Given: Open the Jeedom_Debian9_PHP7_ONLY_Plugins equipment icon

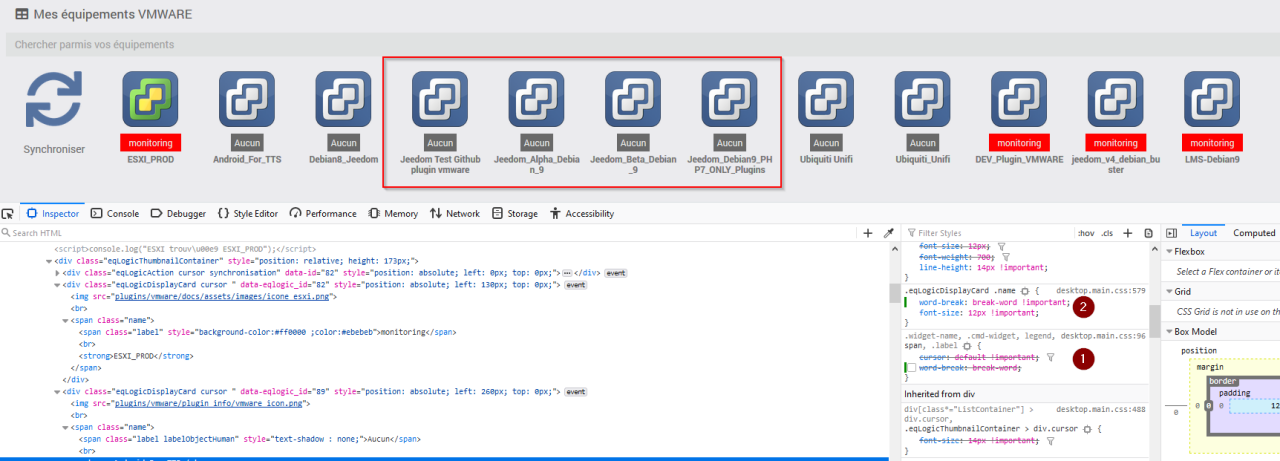Looking at the screenshot, I should click(729, 99).
